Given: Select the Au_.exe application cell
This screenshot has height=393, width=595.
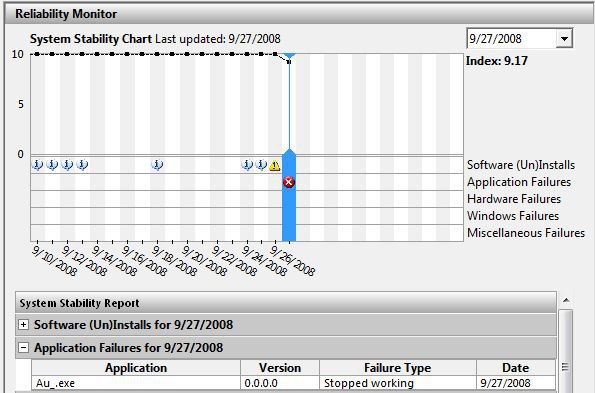Looking at the screenshot, I should [136, 383].
